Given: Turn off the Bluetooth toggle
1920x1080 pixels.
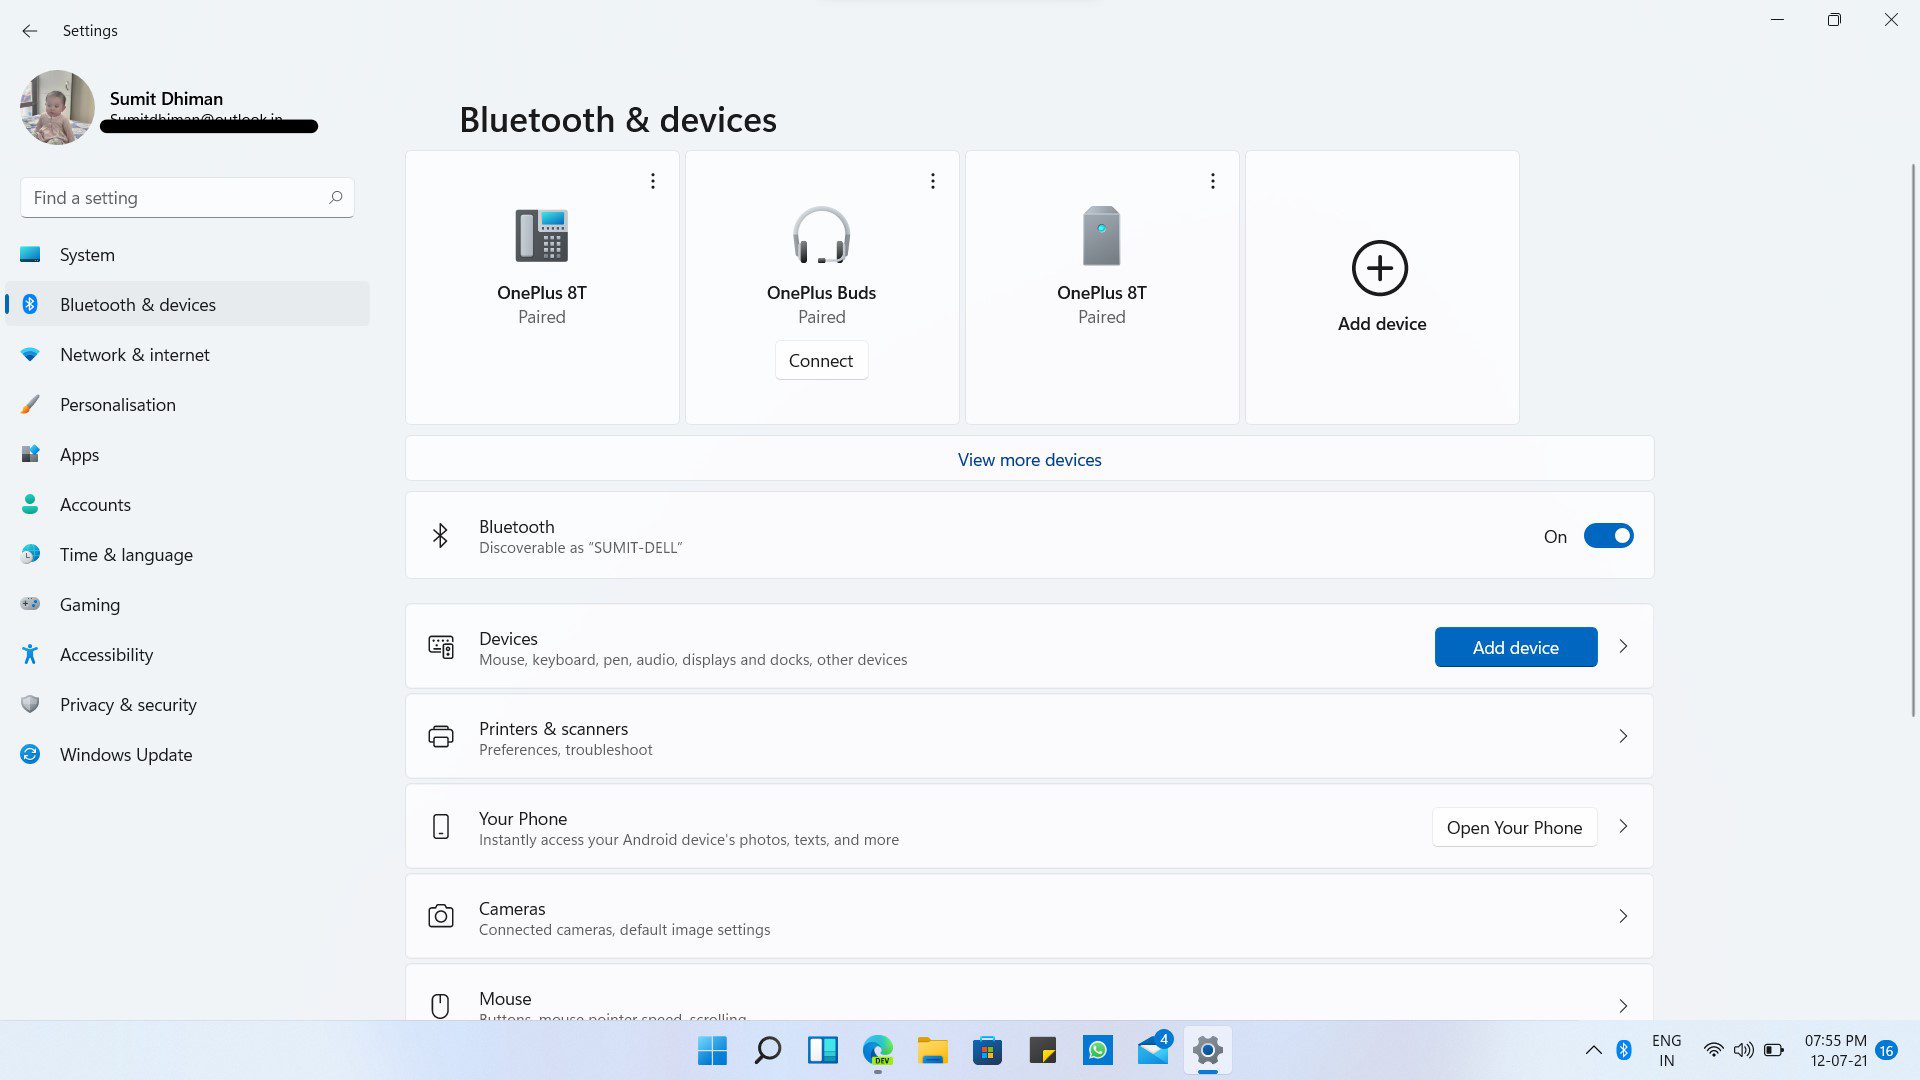Looking at the screenshot, I should coord(1608,535).
